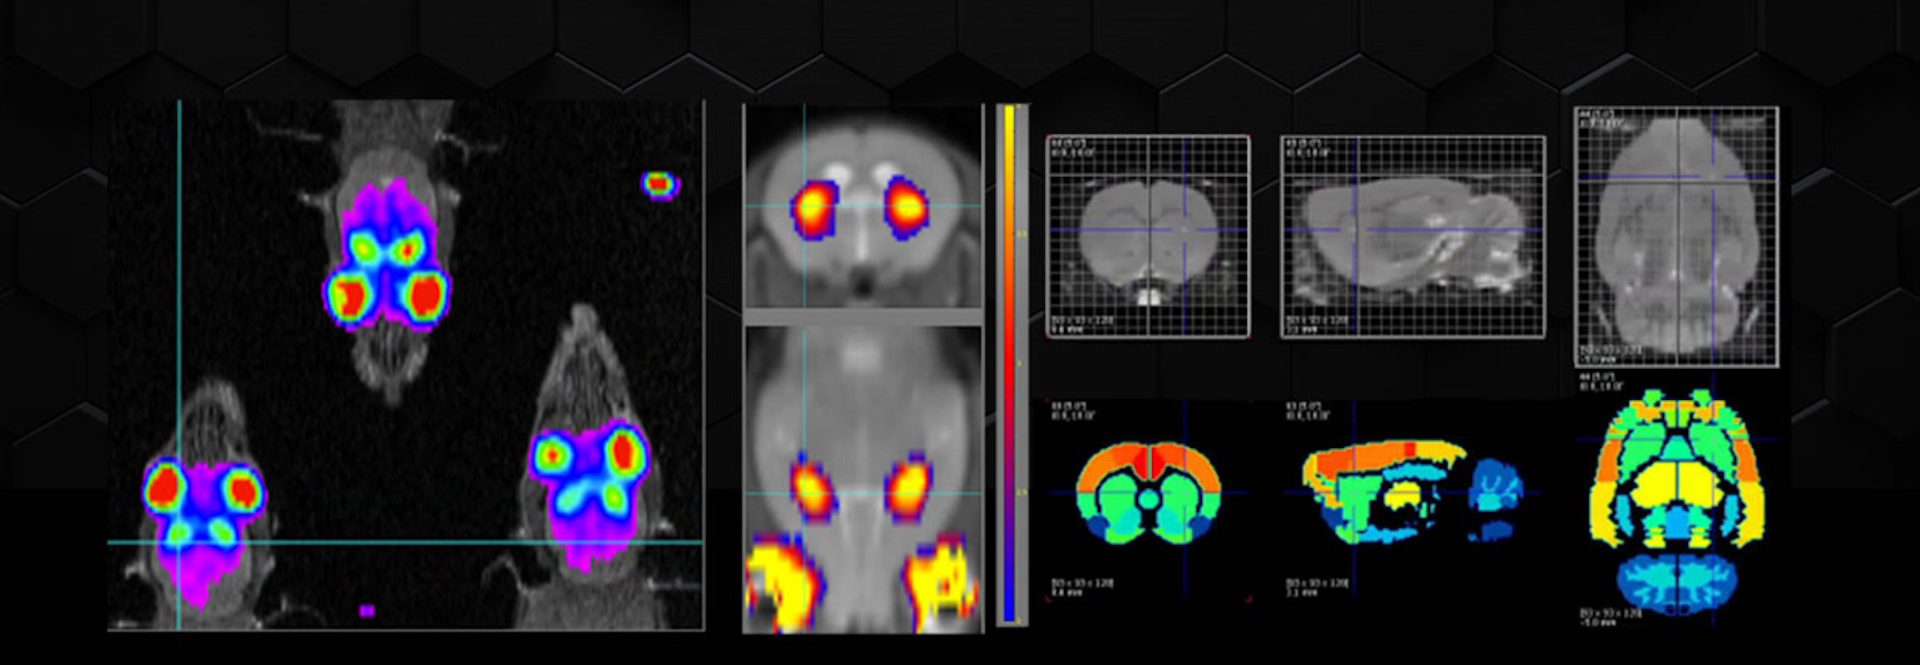Click the yellow region at lower-left of fused image
This screenshot has height=665, width=1920.
pos(779,588)
